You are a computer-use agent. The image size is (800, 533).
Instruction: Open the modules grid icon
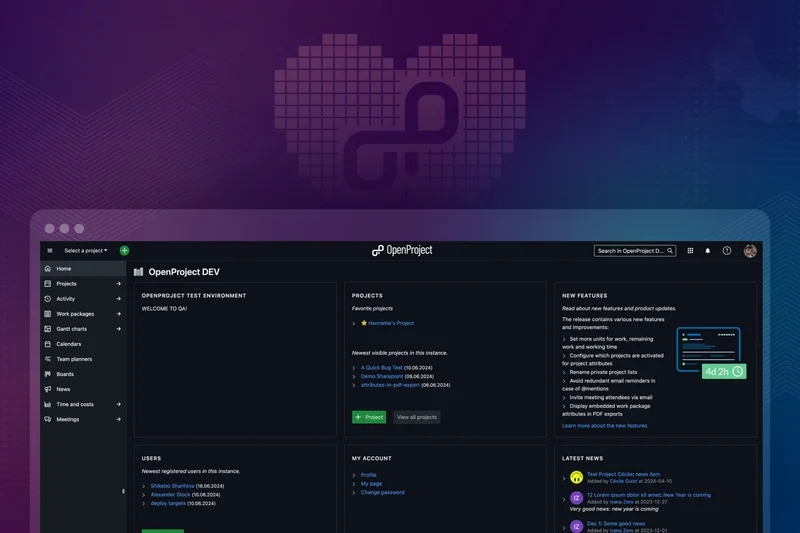click(x=690, y=250)
